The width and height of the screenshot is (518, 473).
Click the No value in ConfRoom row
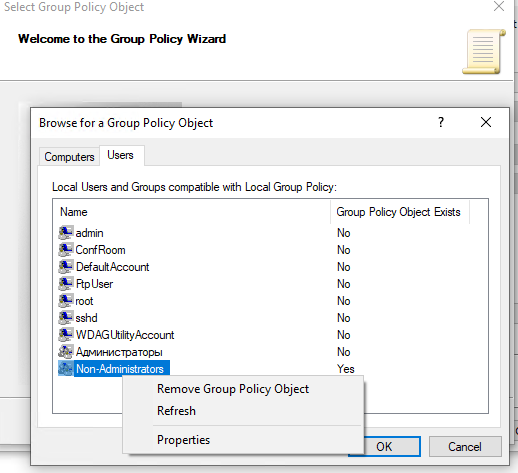click(x=344, y=250)
